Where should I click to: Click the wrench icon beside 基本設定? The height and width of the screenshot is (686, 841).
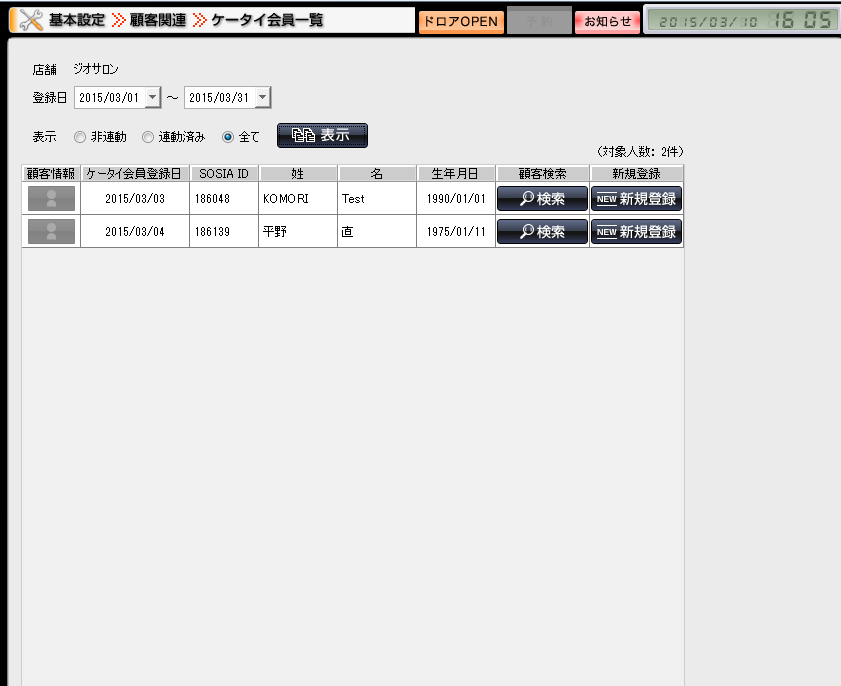coord(31,20)
